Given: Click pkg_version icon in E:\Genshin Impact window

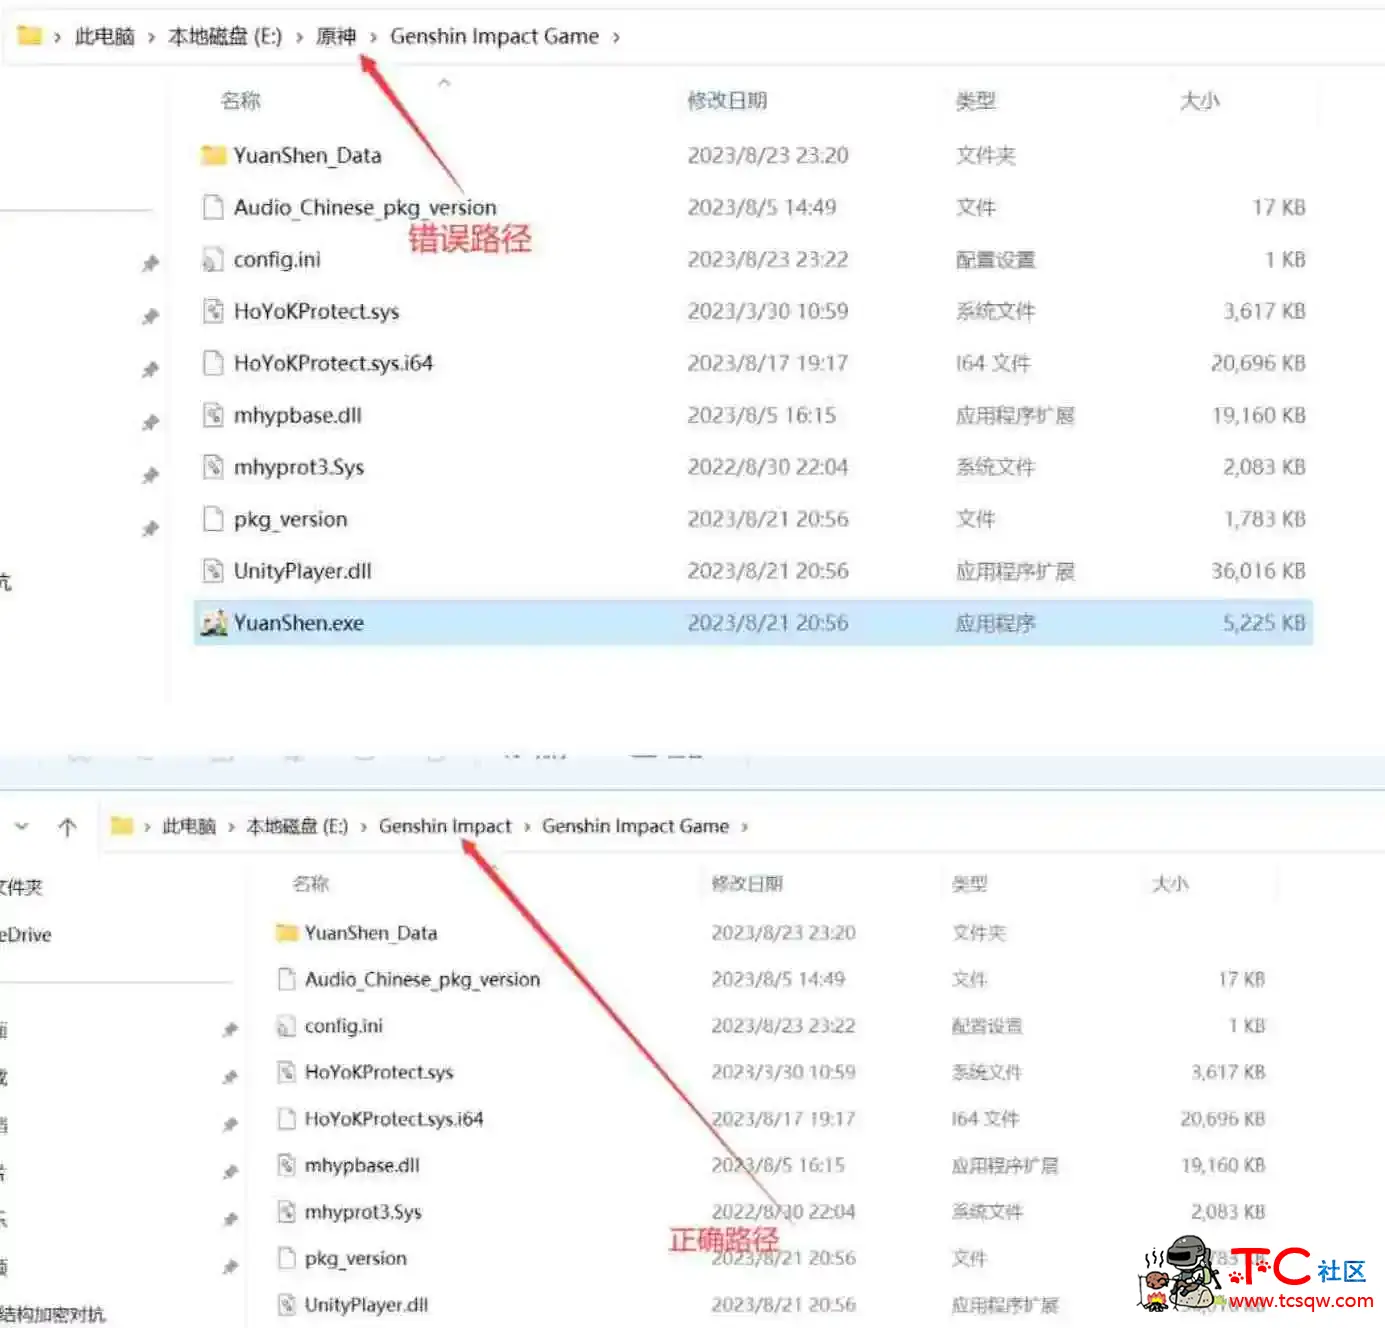Looking at the screenshot, I should coord(287,1258).
